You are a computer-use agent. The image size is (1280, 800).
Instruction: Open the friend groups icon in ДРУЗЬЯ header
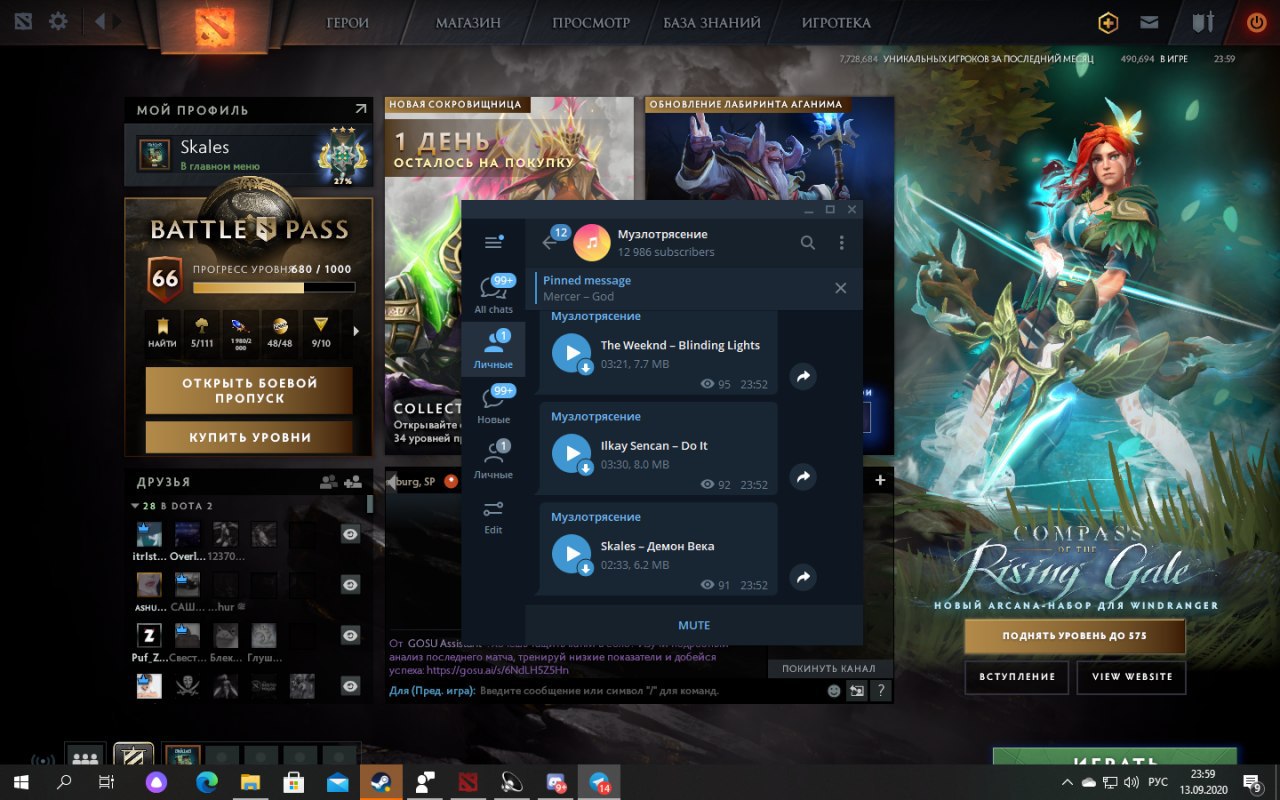pos(328,481)
